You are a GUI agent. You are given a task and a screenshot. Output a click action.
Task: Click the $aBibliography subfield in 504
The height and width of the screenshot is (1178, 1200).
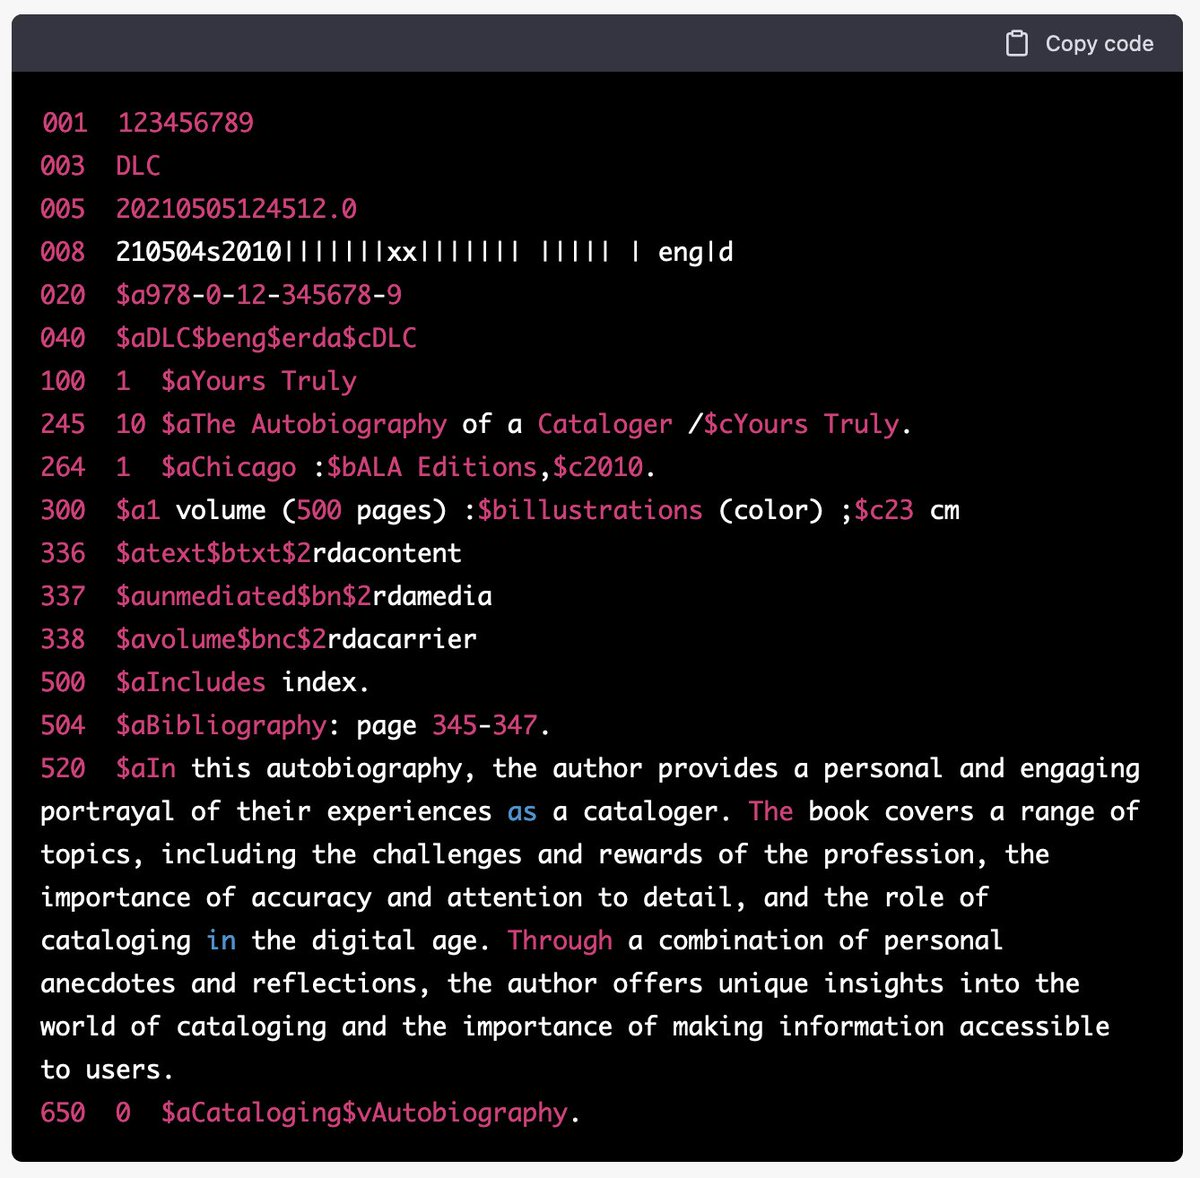pos(221,725)
